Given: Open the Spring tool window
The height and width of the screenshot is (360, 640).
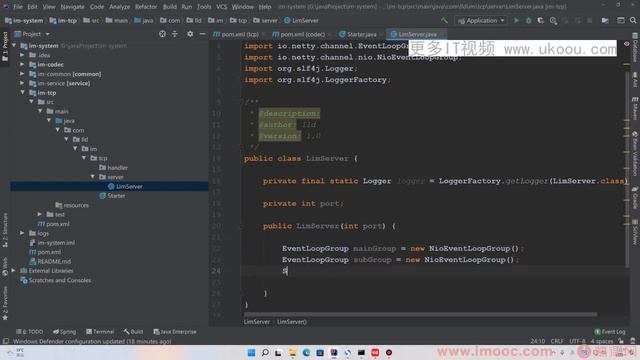Looking at the screenshot, I should 64,331.
